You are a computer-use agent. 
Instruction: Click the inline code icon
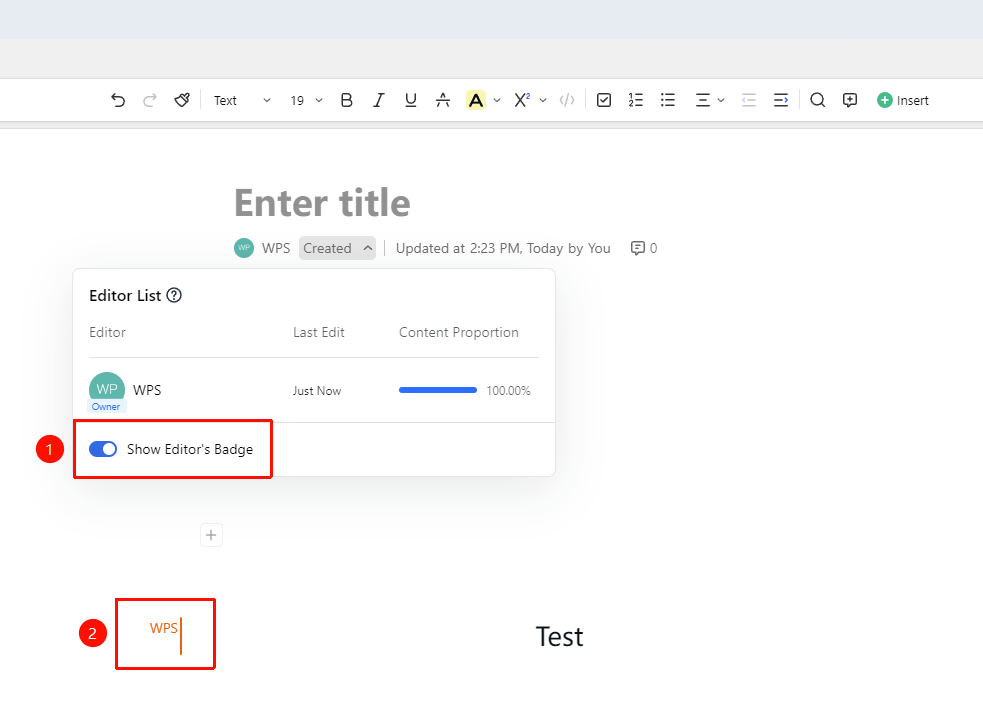pos(567,100)
